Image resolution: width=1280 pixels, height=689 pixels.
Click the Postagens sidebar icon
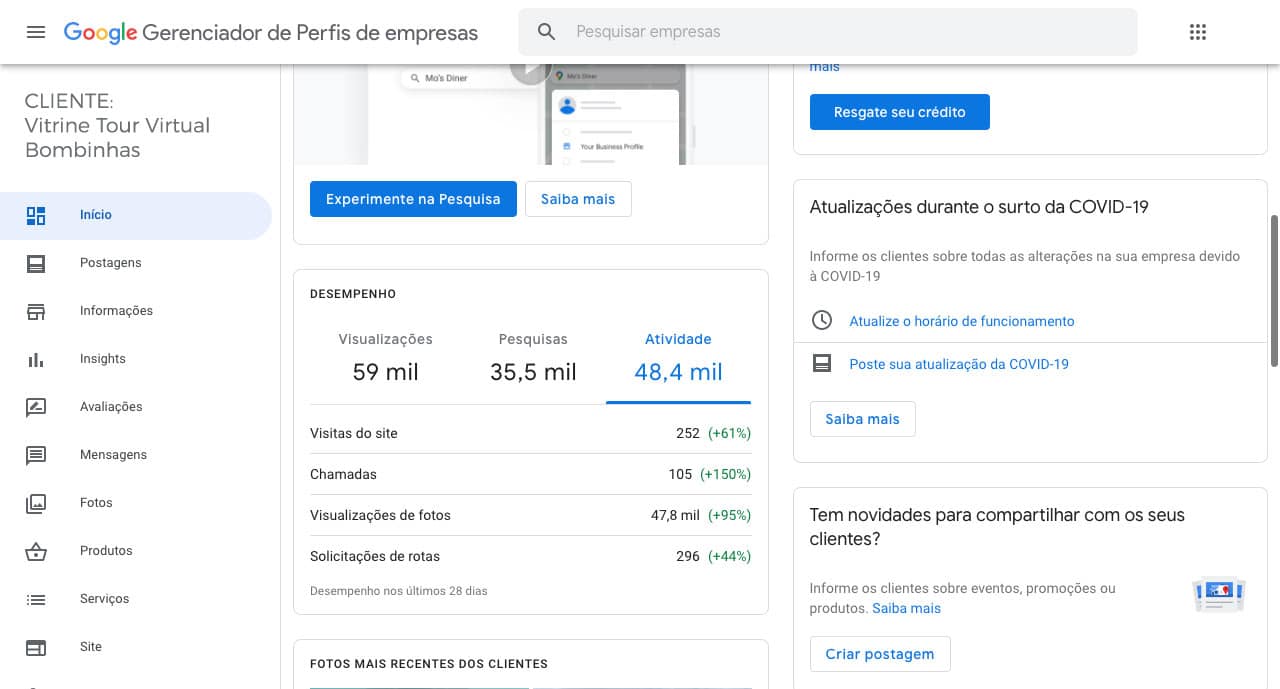36,263
